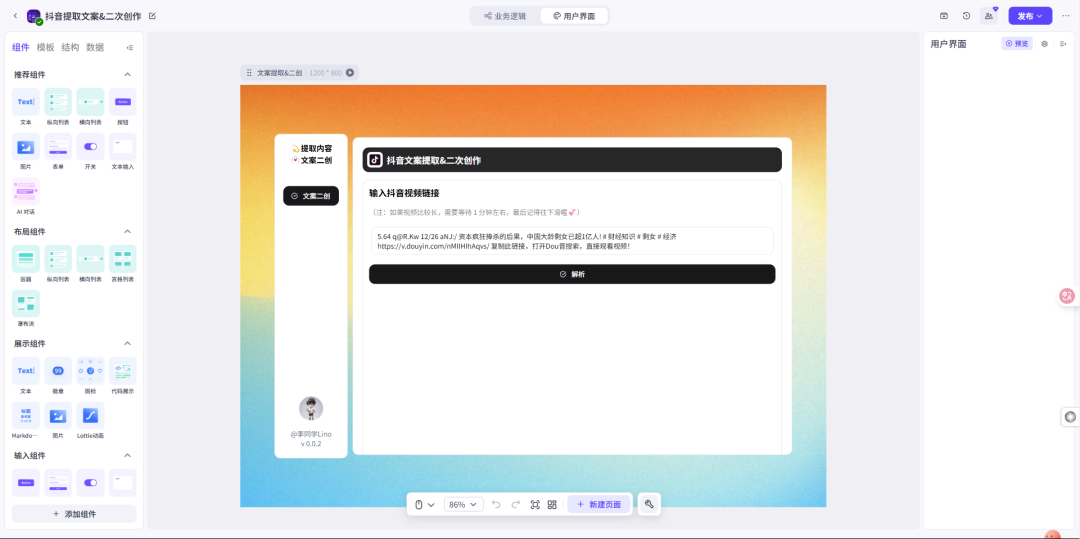This screenshot has width=1080, height=539.
Task: Select the 瀑布流 waterfall component
Action: (25, 304)
